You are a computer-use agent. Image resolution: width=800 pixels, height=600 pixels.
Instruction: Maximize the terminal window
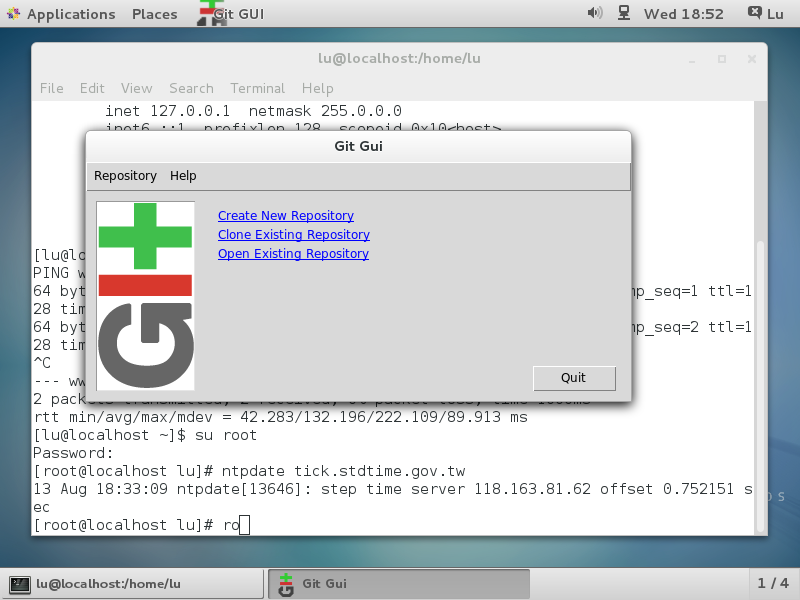coord(721,59)
